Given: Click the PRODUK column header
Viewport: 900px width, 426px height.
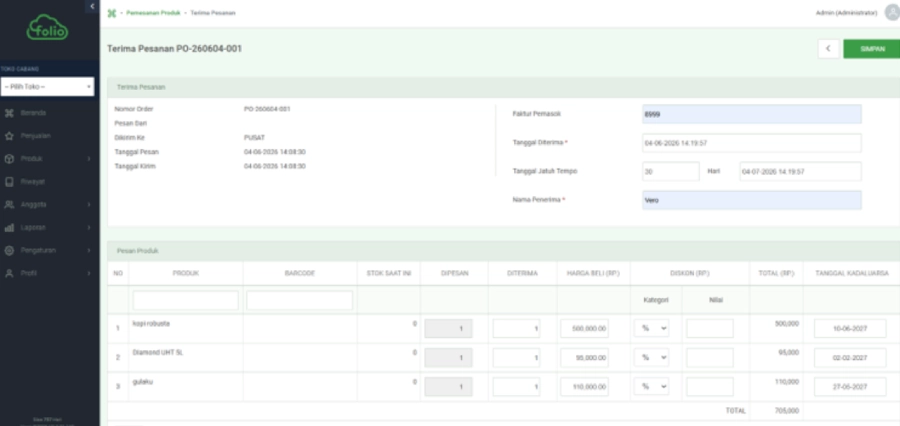Looking at the screenshot, I should click(185, 273).
